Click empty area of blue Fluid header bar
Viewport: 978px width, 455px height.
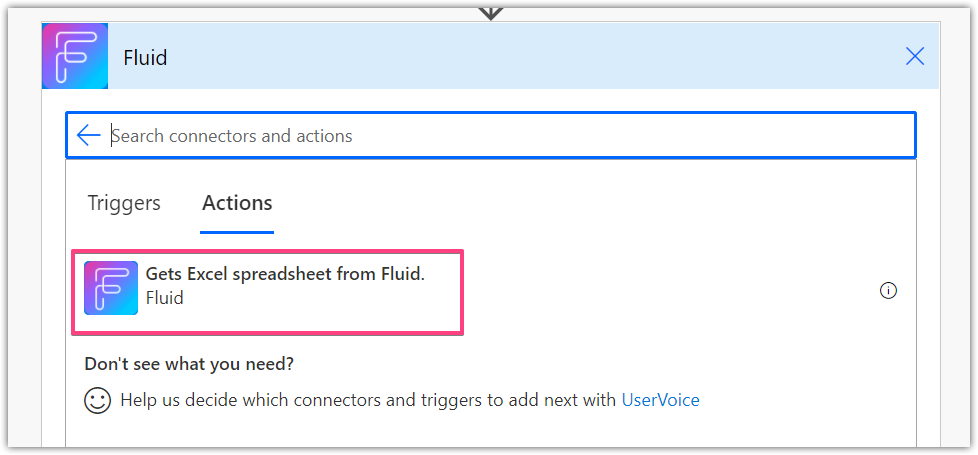coord(530,57)
